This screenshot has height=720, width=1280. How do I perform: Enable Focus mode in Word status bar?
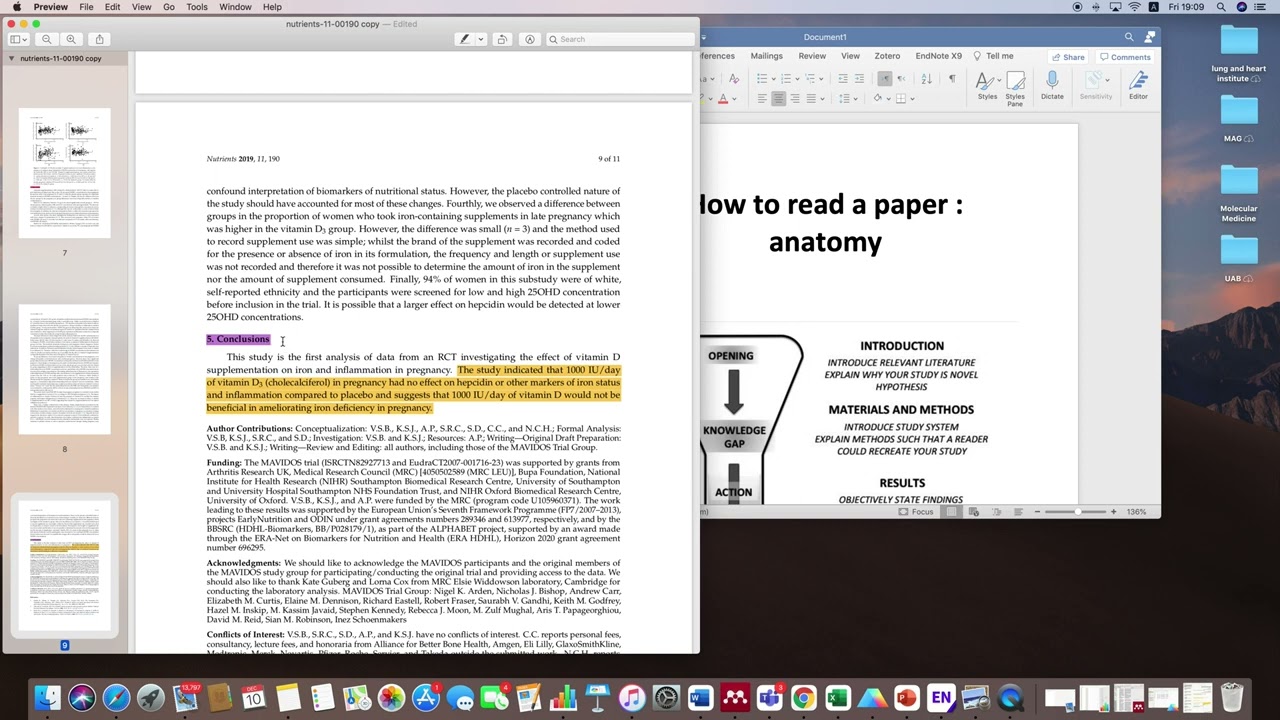pyautogui.click(x=916, y=512)
